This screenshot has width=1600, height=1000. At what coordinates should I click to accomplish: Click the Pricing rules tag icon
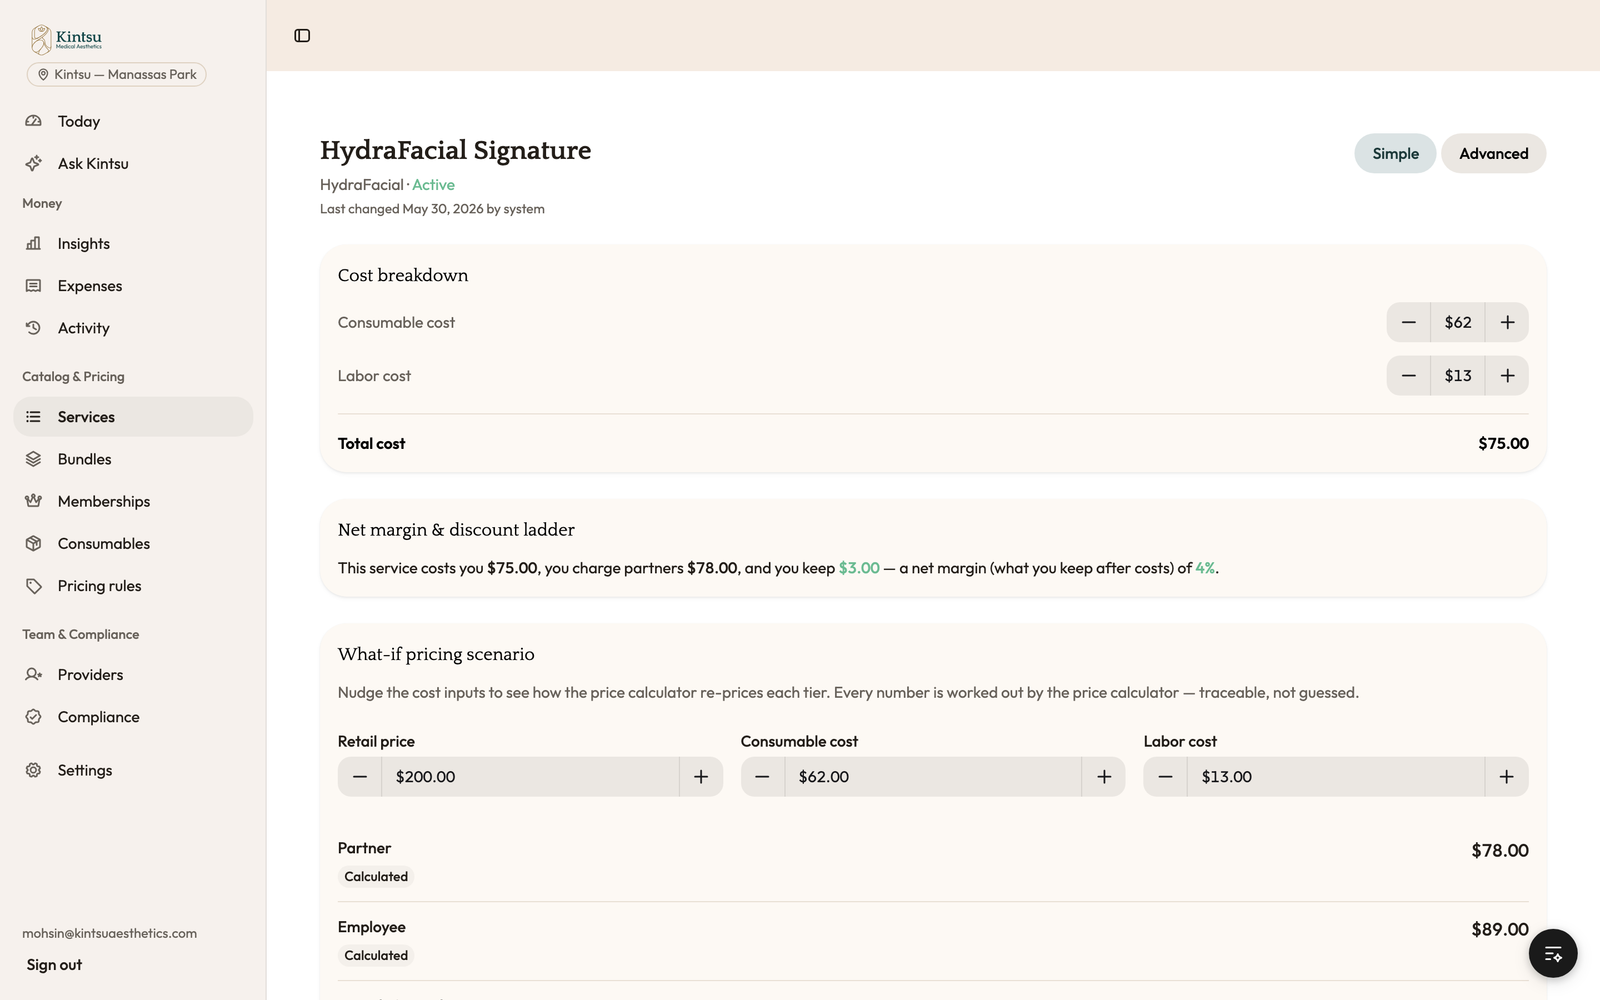34,586
